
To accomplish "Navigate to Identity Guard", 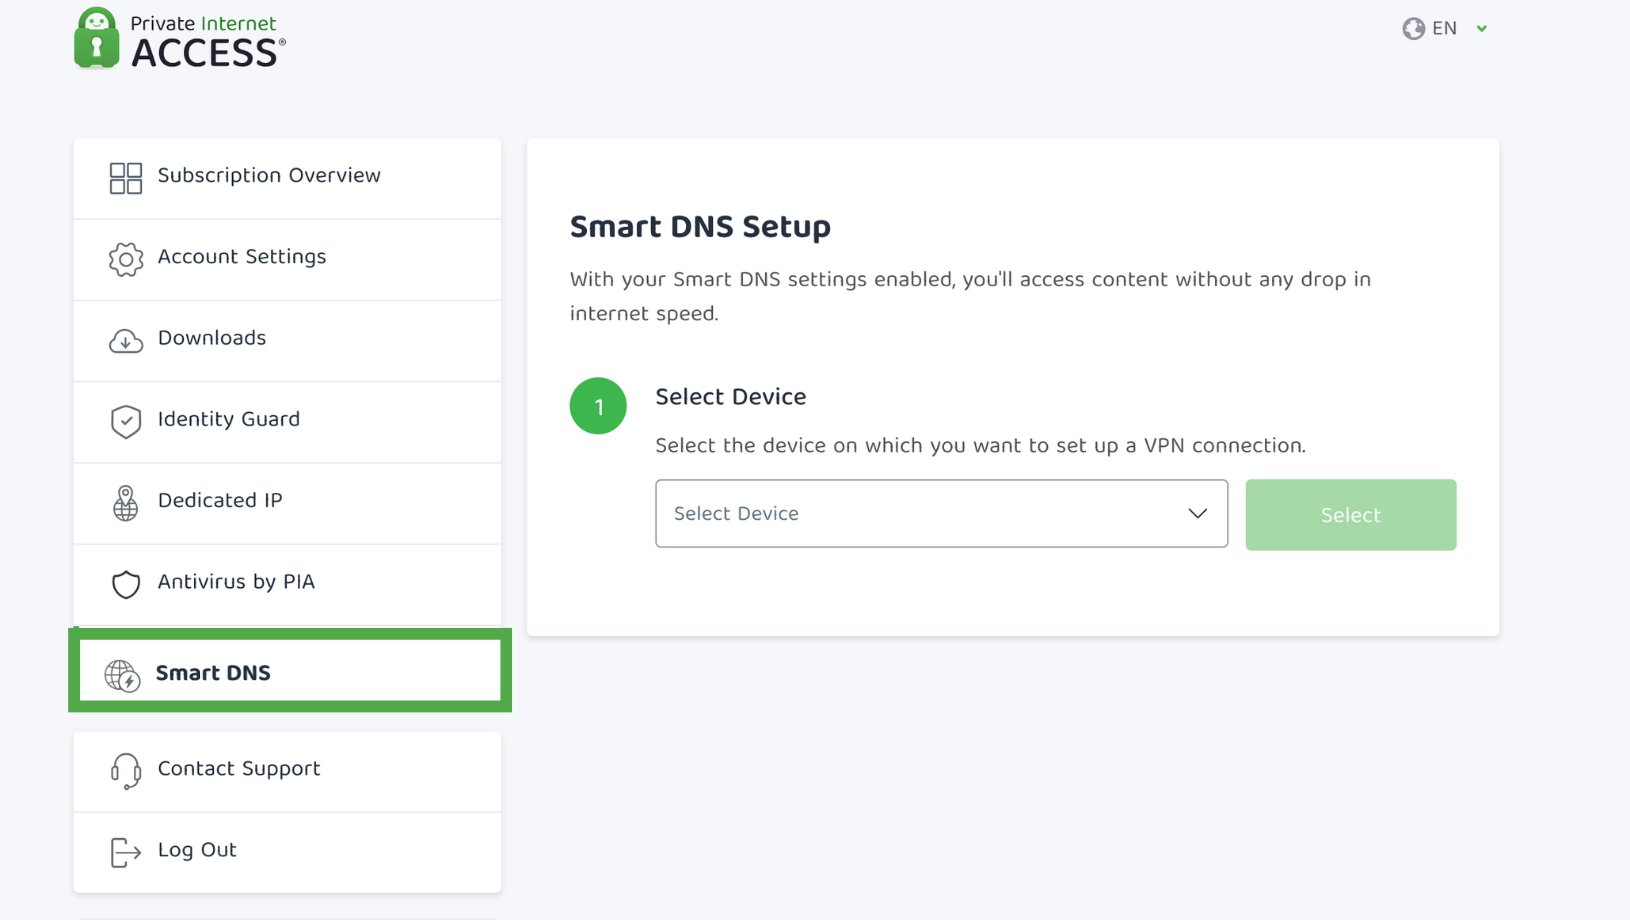I will pyautogui.click(x=287, y=422).
